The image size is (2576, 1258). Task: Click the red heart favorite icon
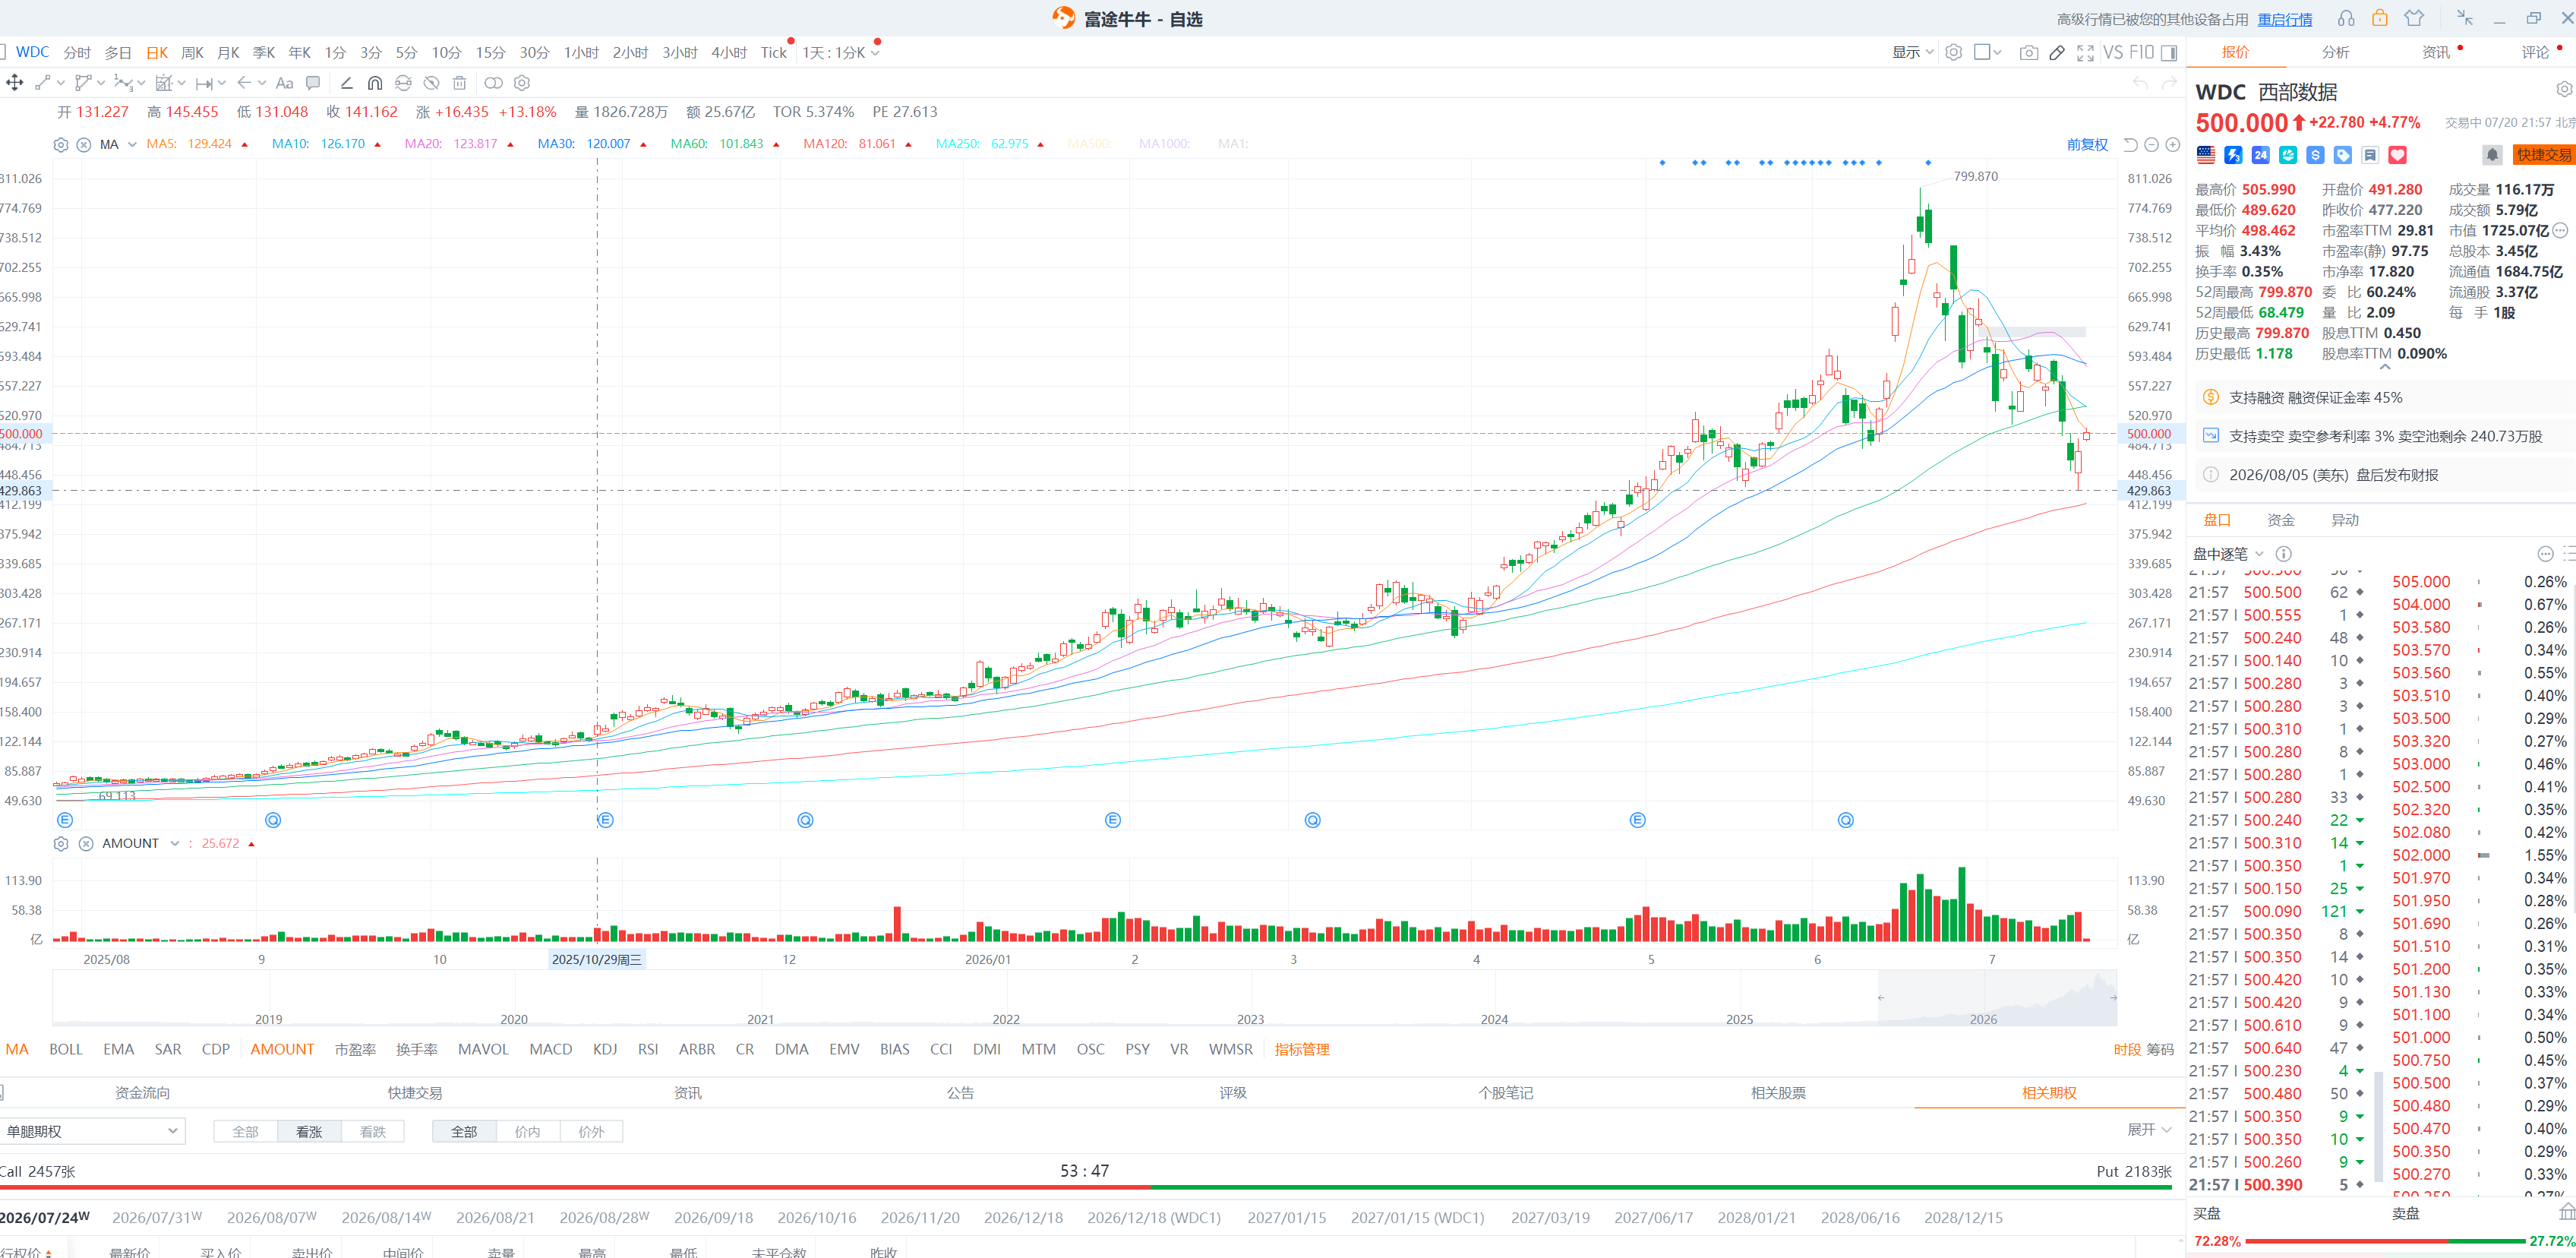click(2397, 155)
